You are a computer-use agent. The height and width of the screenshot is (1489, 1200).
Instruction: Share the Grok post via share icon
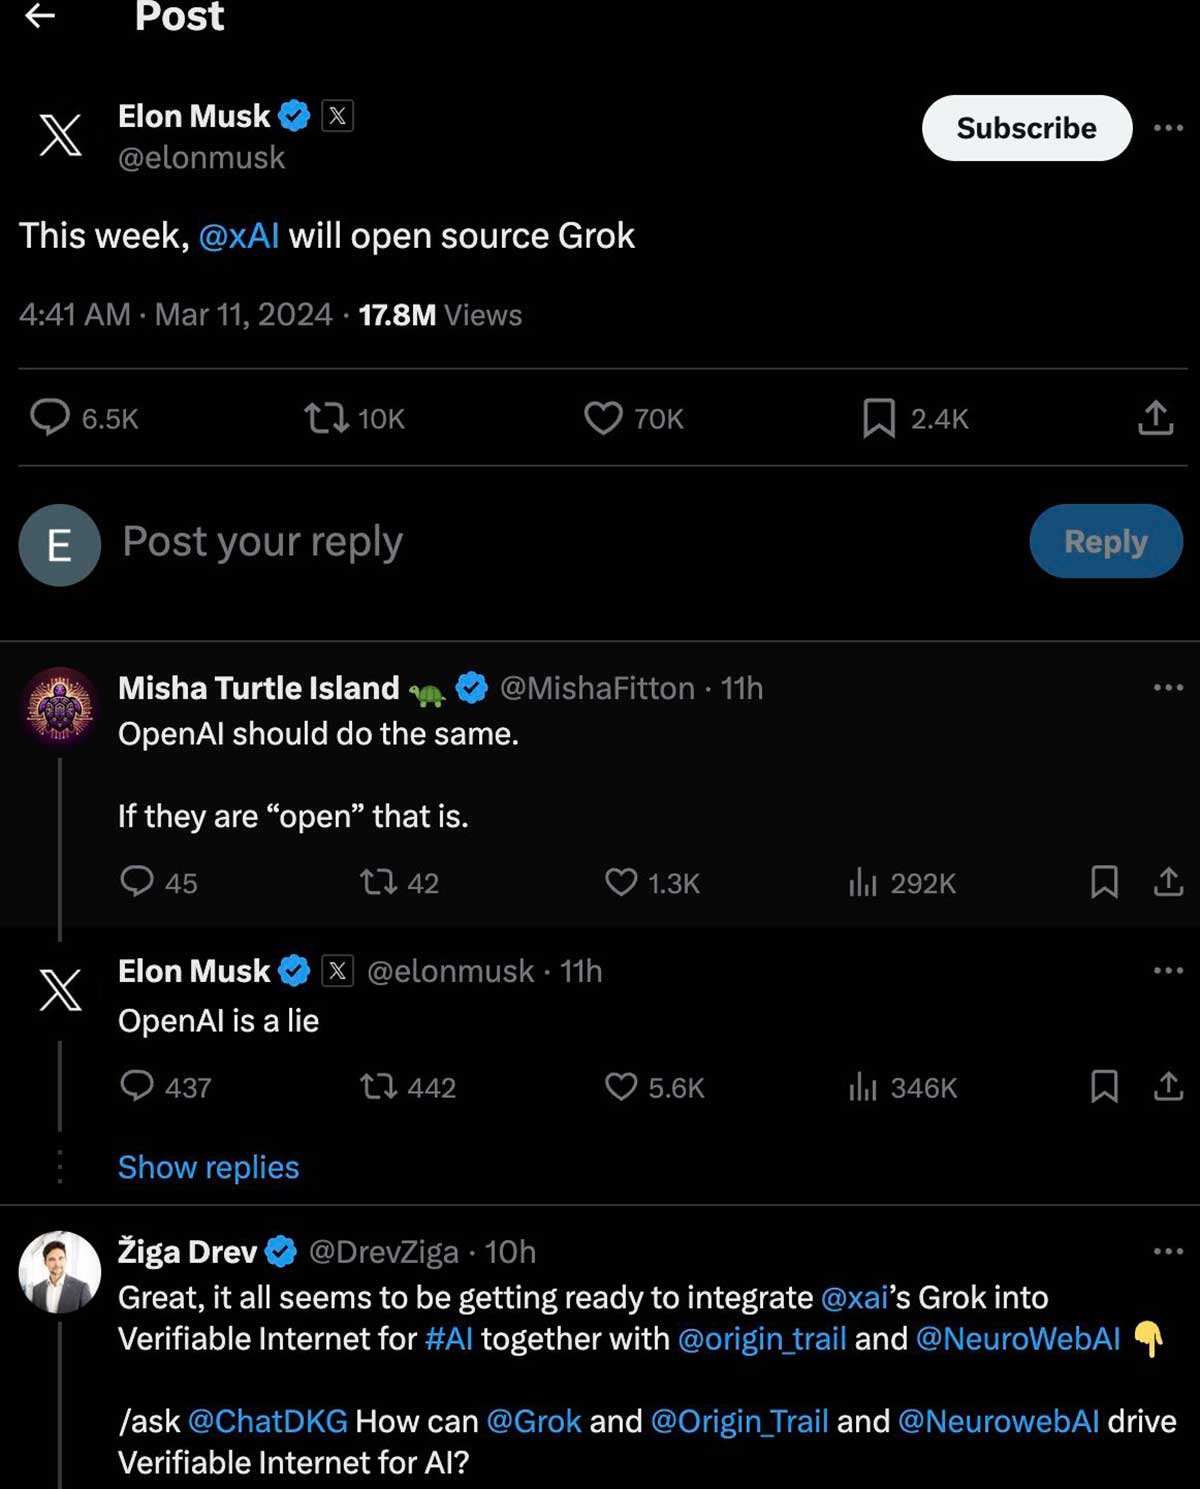[x=1155, y=420]
